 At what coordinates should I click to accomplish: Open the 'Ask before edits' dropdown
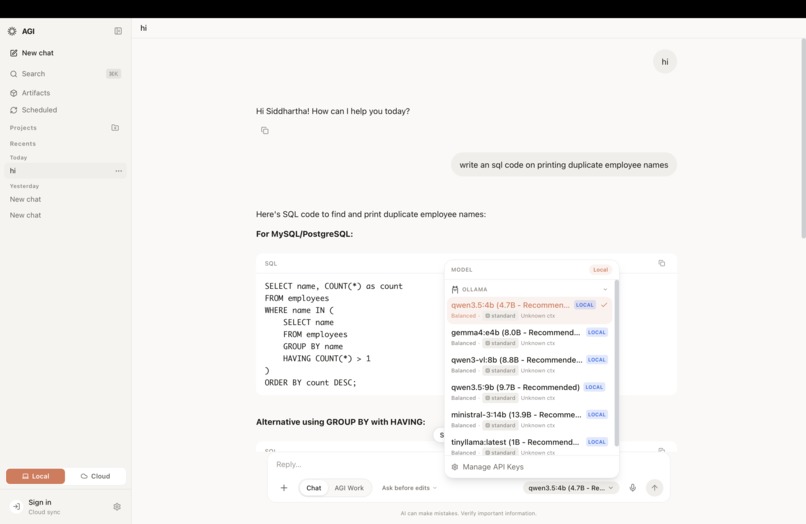click(409, 488)
